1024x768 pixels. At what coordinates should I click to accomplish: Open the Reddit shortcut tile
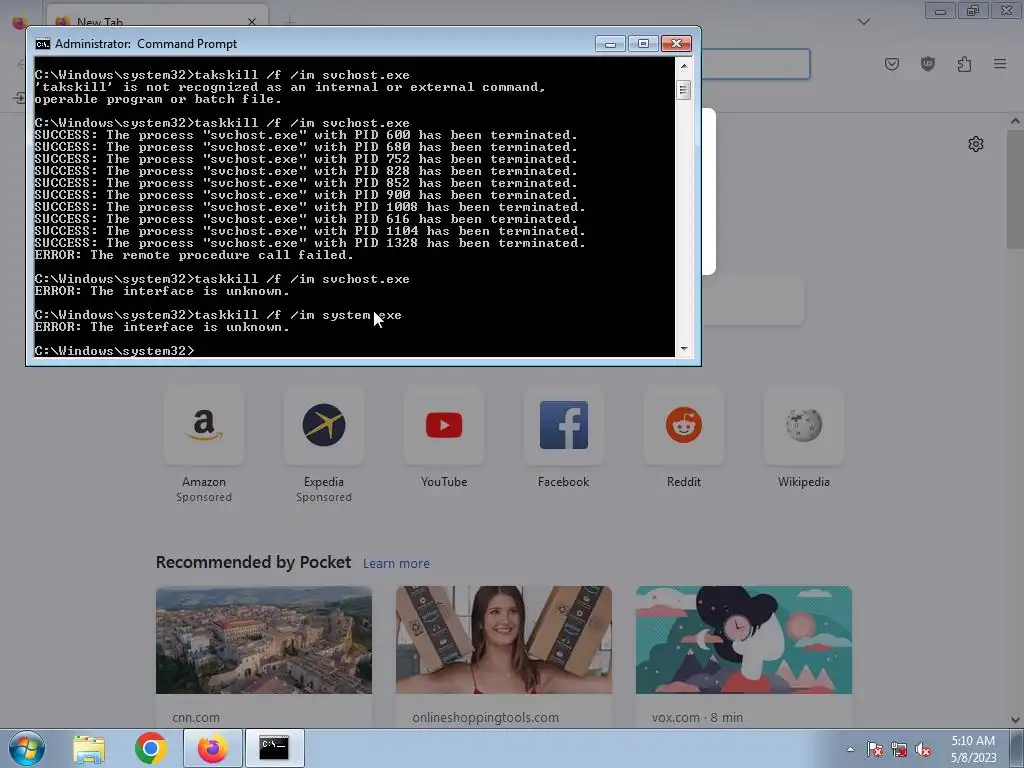coord(684,426)
